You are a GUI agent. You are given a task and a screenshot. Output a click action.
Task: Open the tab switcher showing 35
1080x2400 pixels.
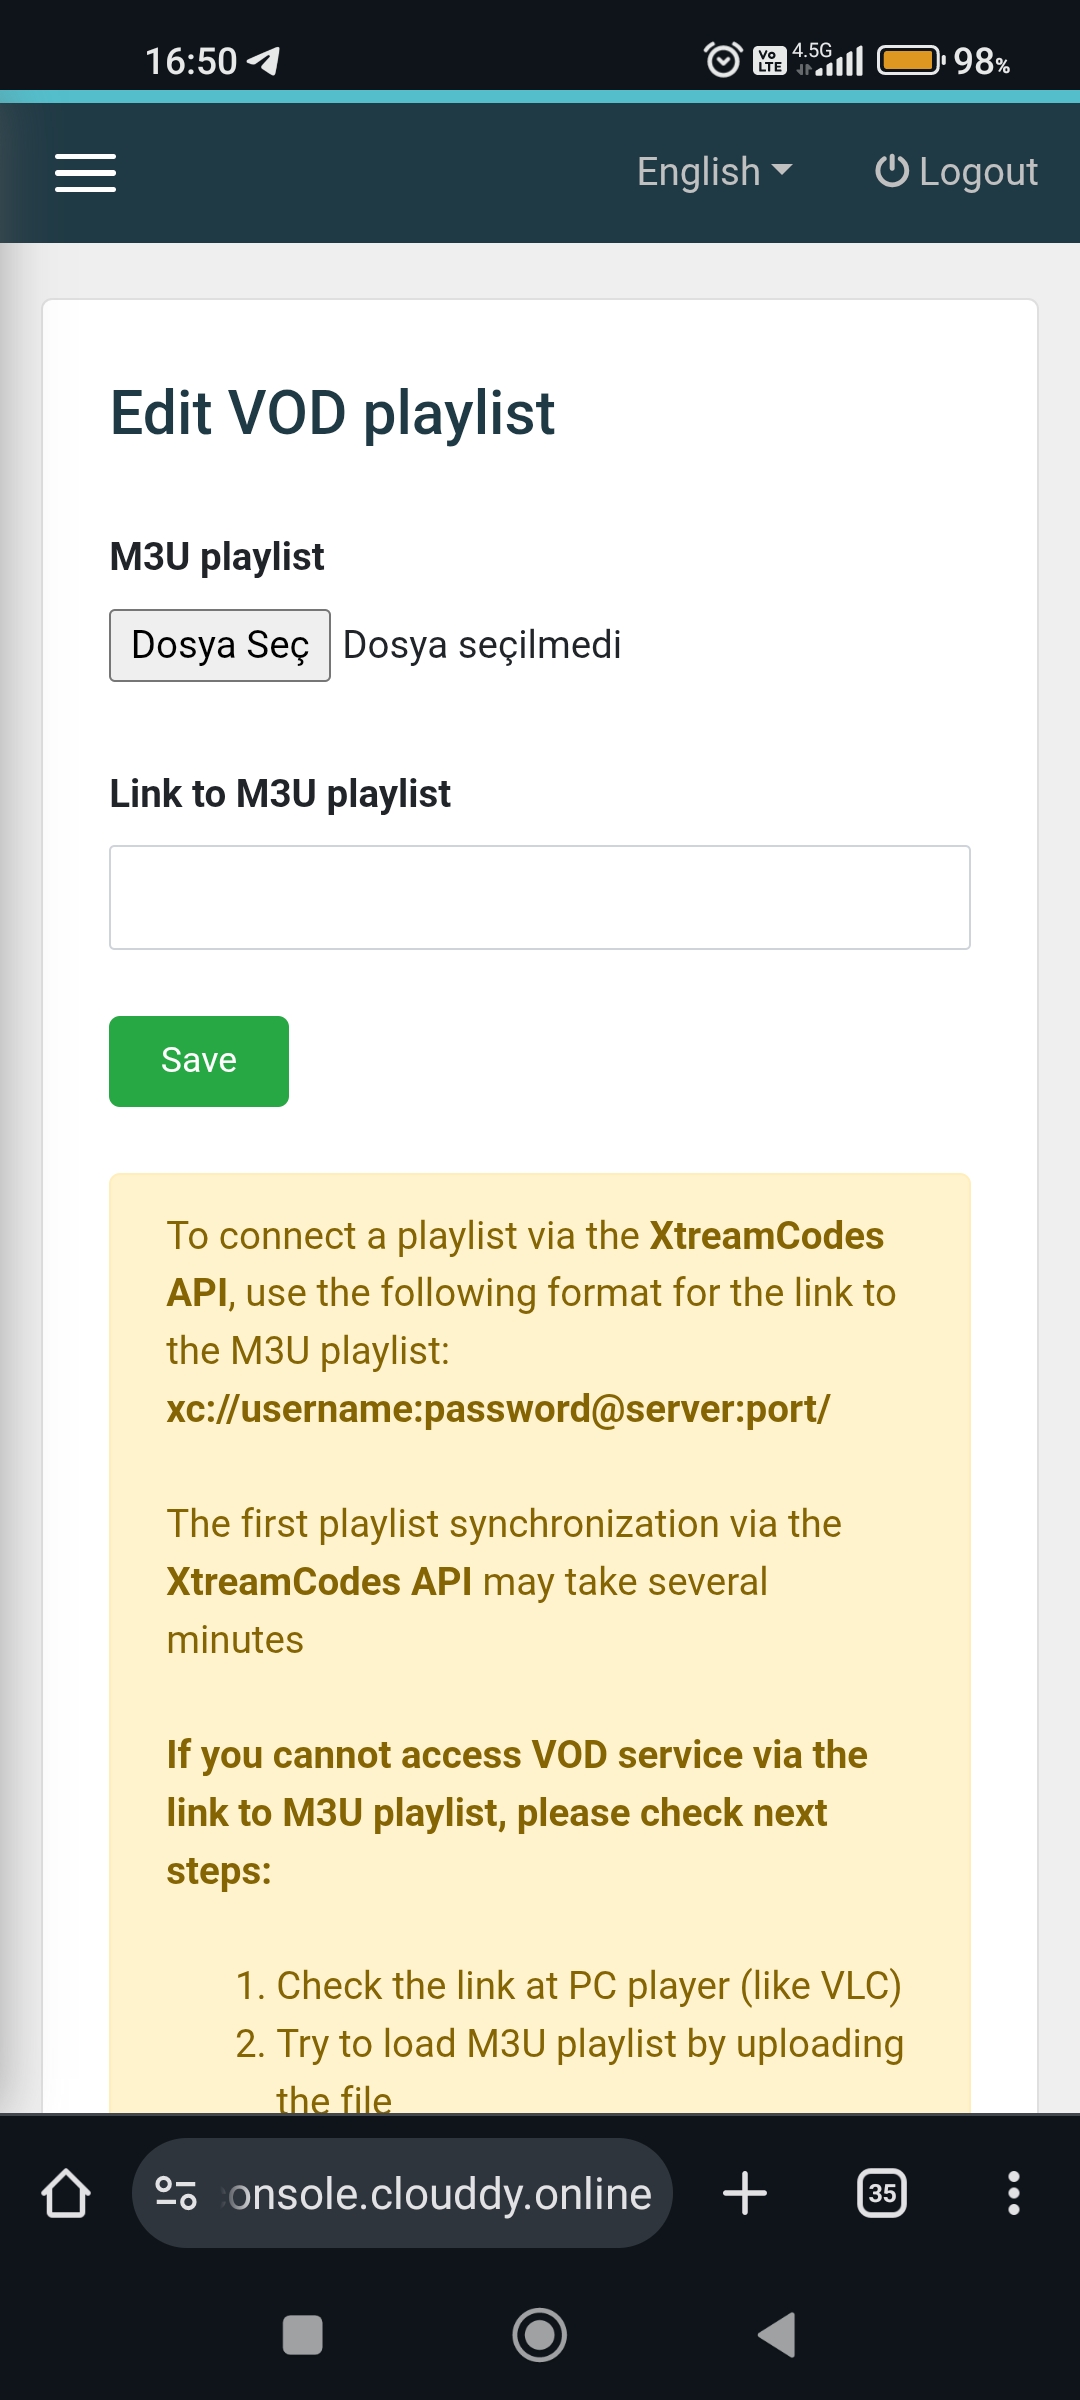[x=882, y=2194]
